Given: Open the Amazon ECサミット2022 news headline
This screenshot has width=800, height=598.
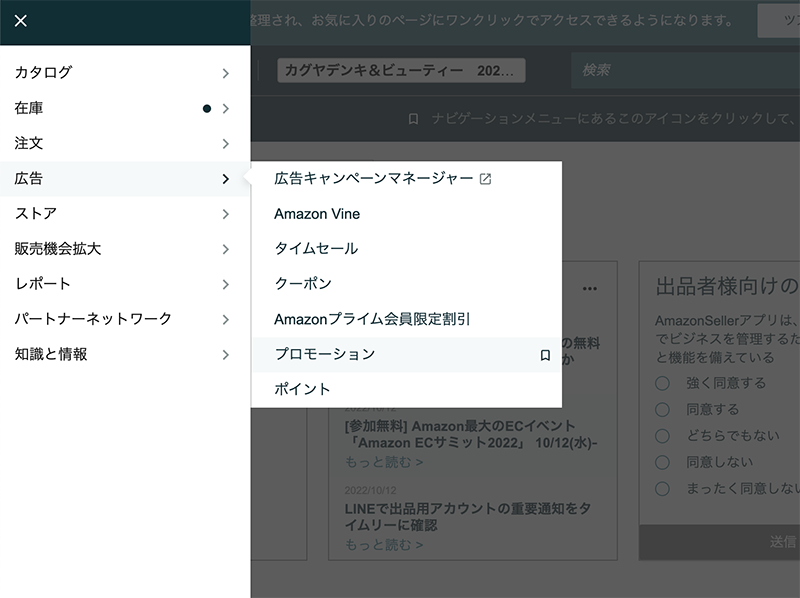Looking at the screenshot, I should (x=470, y=434).
